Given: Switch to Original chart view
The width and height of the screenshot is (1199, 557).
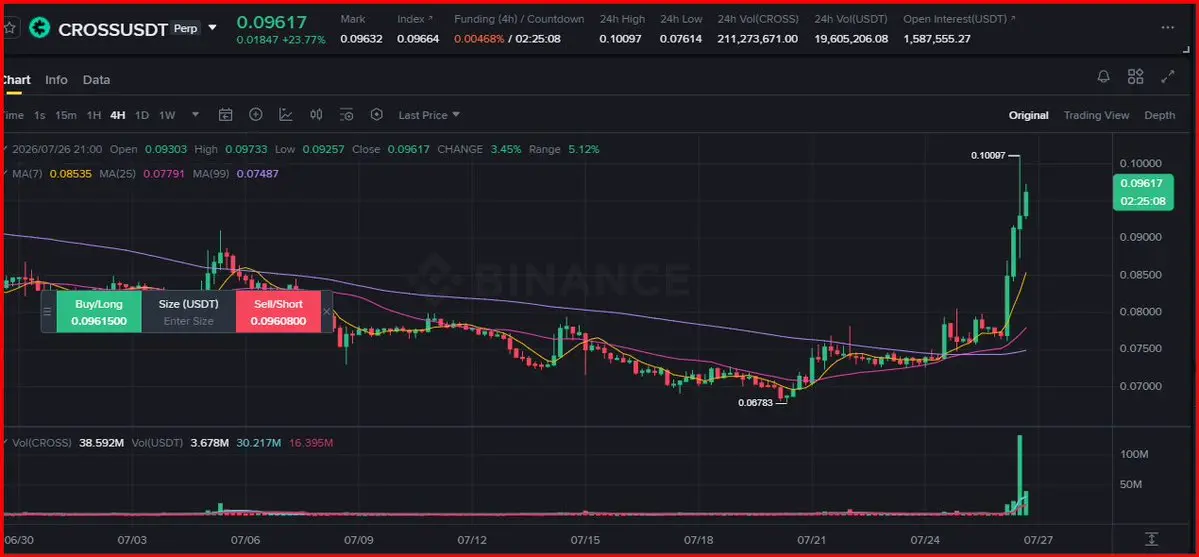Looking at the screenshot, I should (1028, 115).
